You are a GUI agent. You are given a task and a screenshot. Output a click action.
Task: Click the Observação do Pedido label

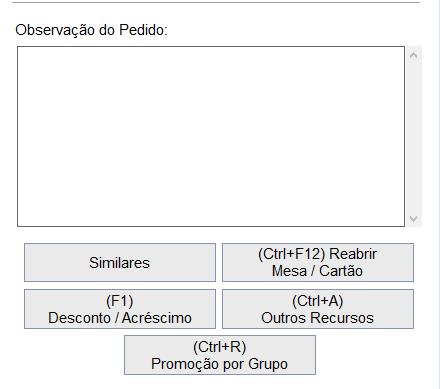click(x=91, y=30)
